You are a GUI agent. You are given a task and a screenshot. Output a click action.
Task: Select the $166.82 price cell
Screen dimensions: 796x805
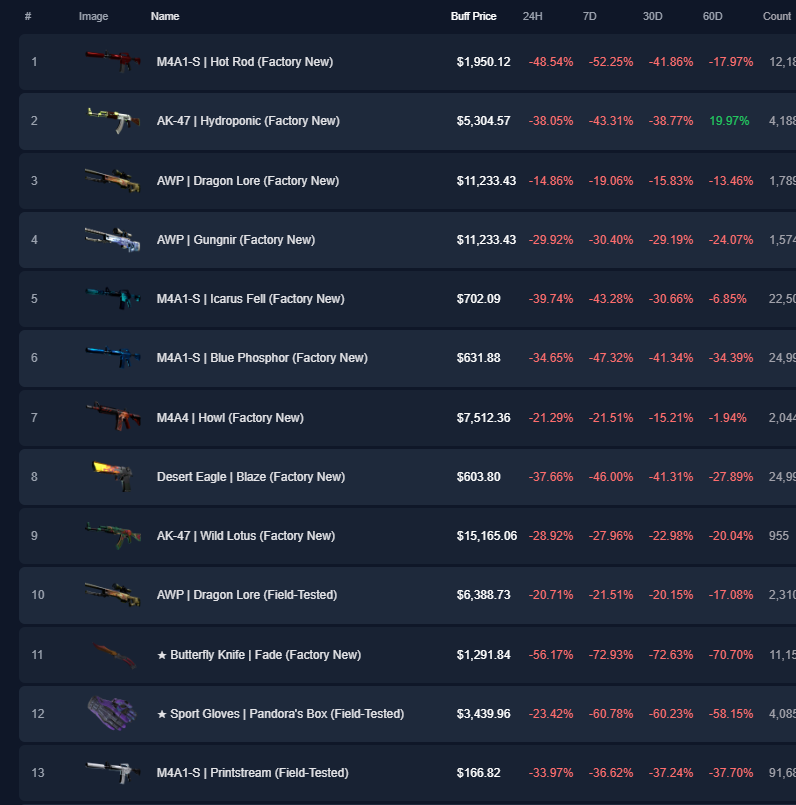[479, 773]
